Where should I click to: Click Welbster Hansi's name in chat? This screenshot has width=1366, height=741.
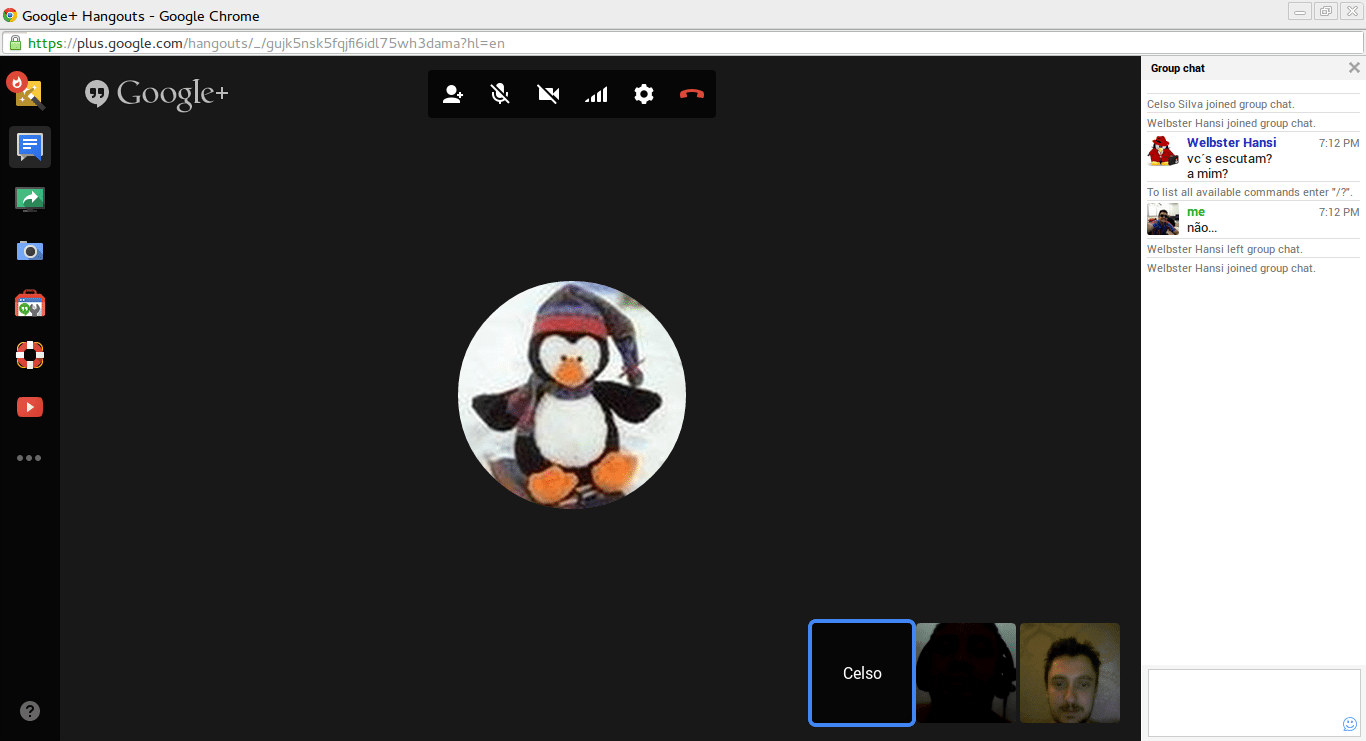point(1231,142)
